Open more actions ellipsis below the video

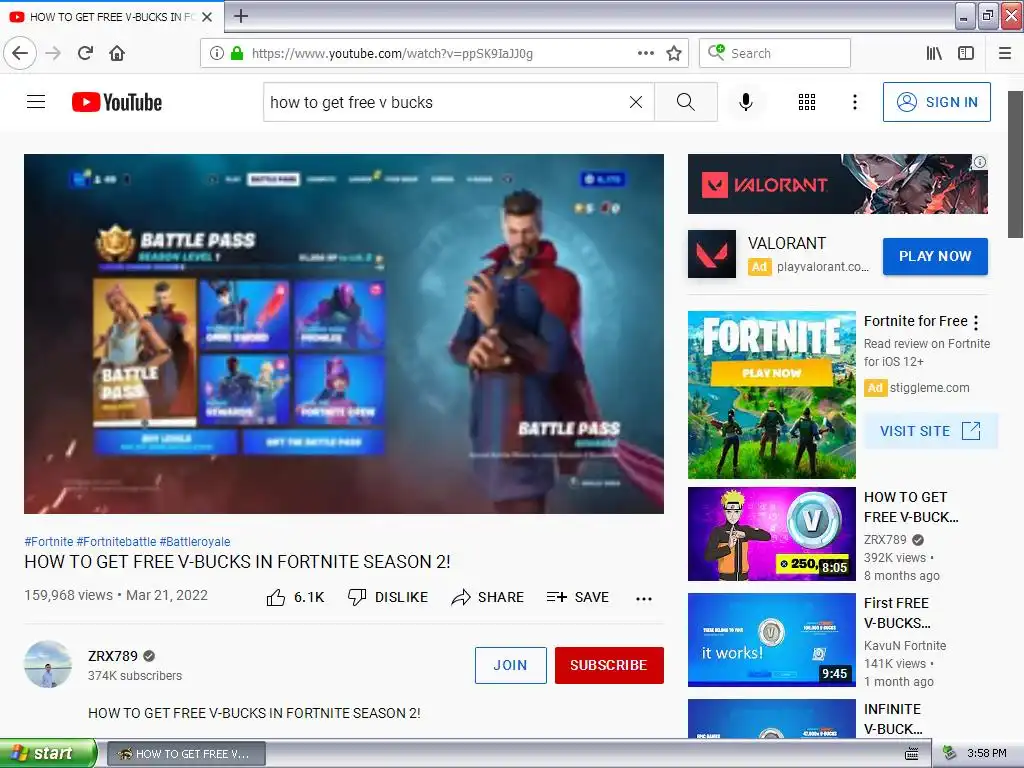644,598
